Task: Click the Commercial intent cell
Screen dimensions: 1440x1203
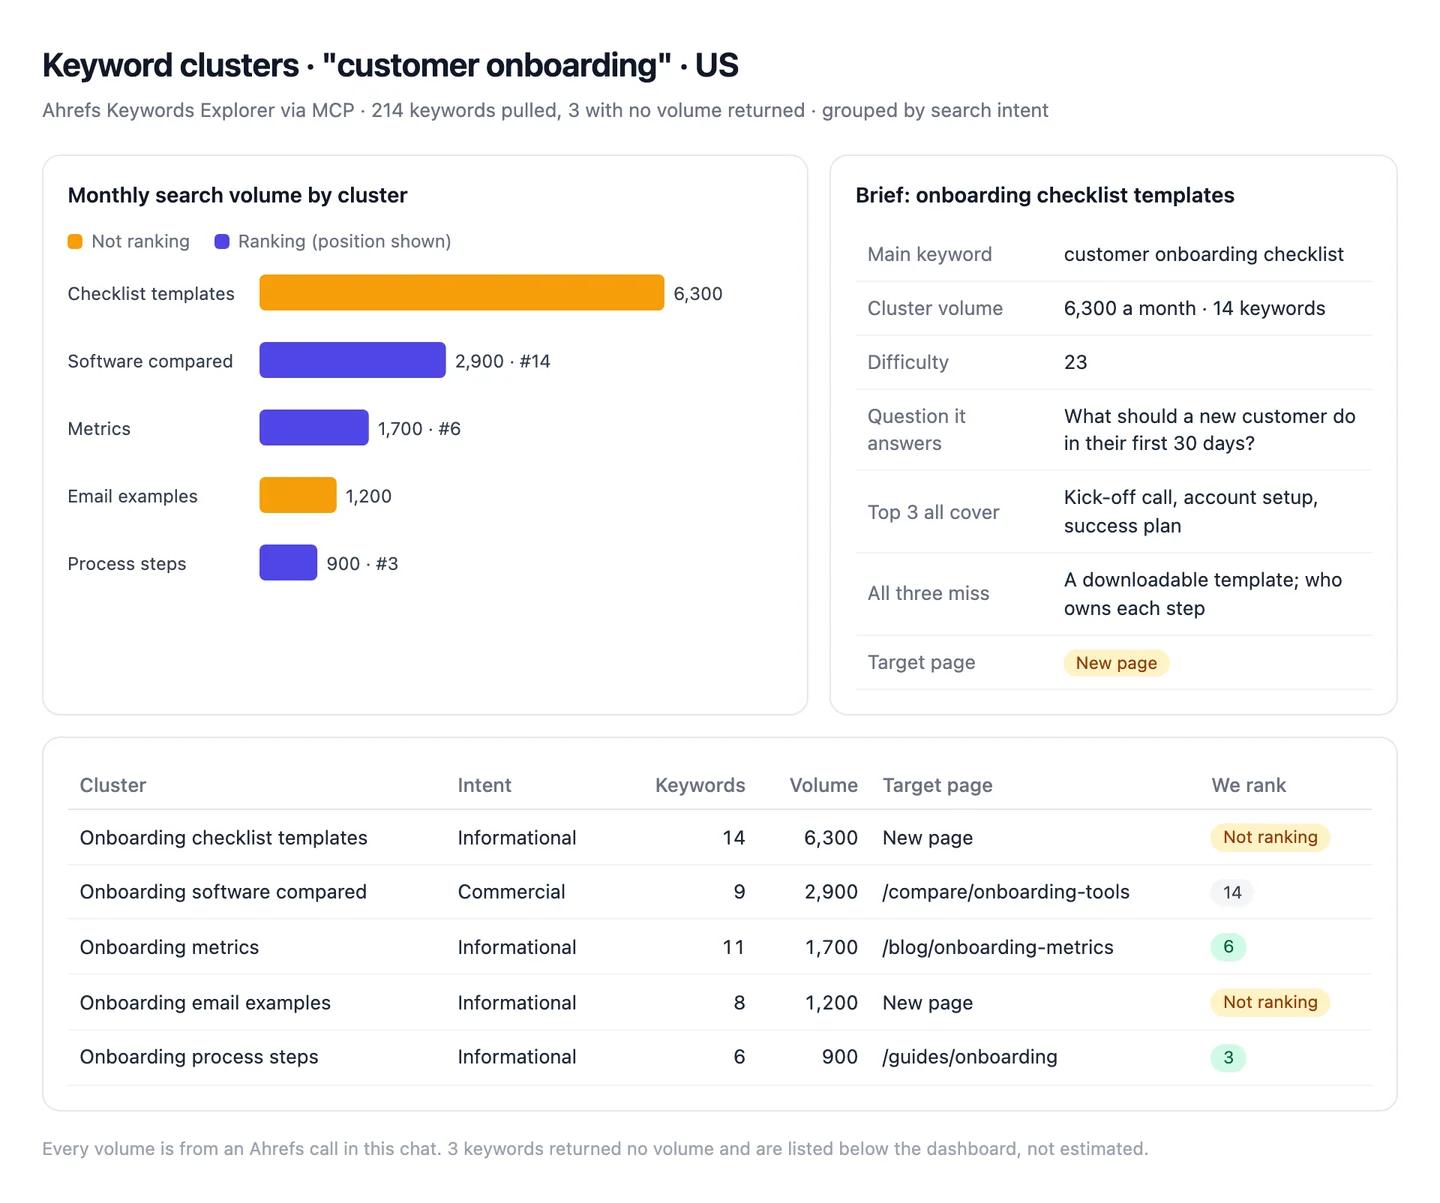Action: pos(512,892)
